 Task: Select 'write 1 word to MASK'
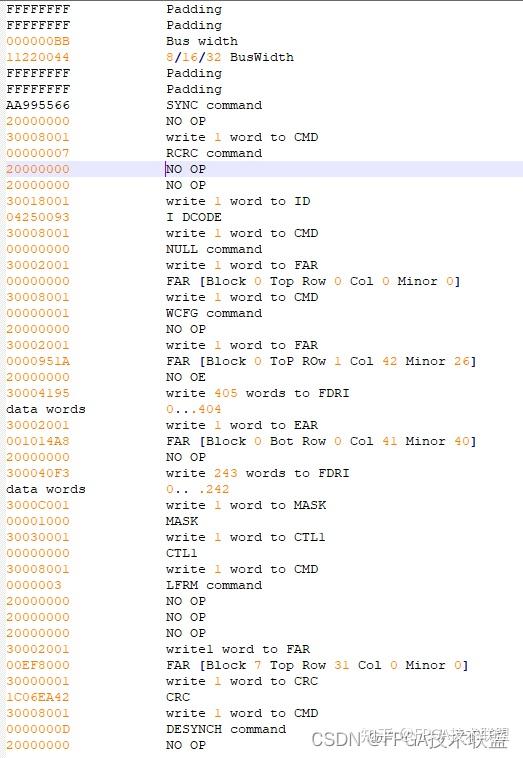246,505
